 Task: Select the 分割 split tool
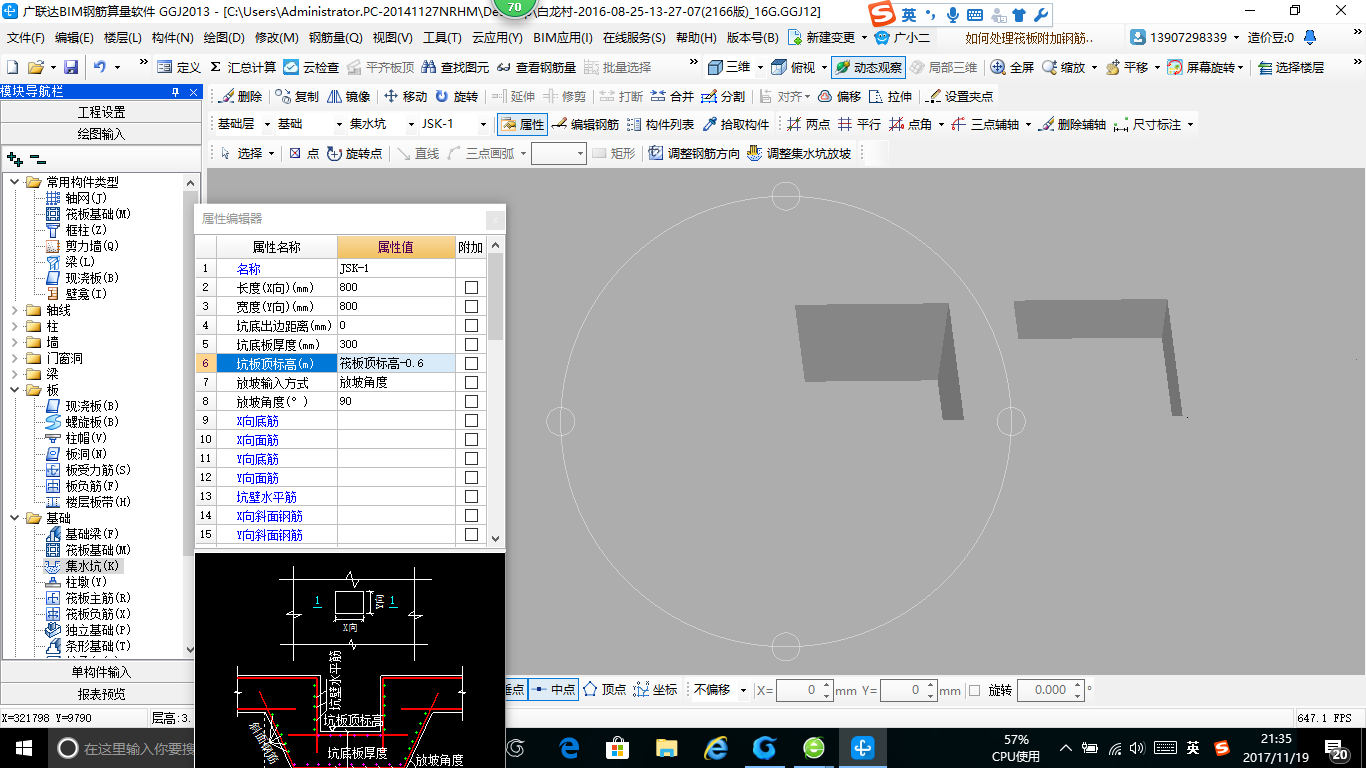[x=722, y=96]
